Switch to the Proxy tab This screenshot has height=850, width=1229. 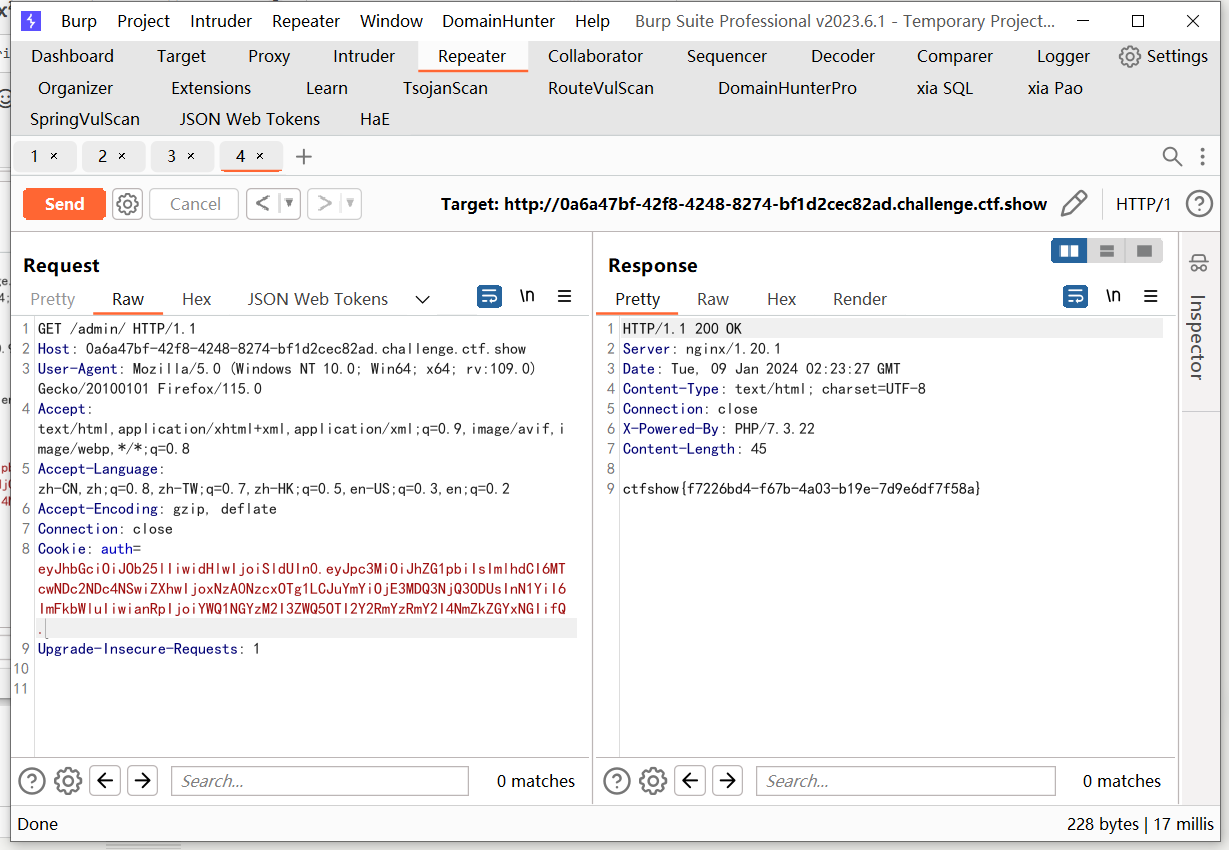click(x=269, y=56)
